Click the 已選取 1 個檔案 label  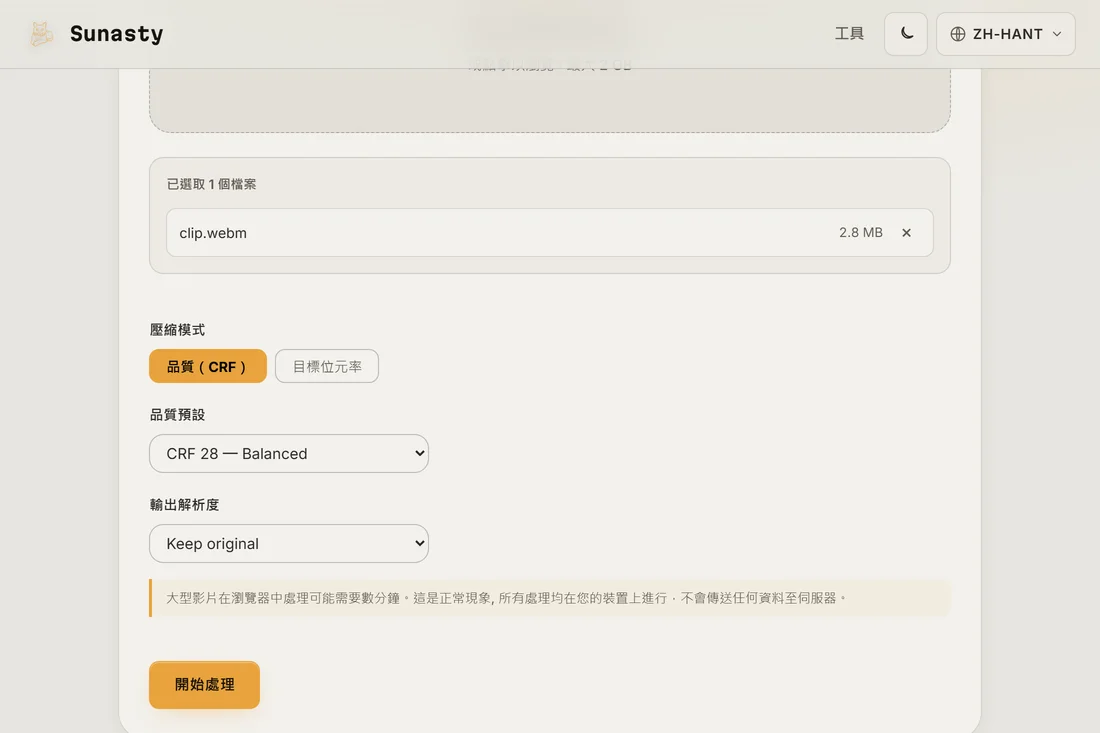point(211,184)
